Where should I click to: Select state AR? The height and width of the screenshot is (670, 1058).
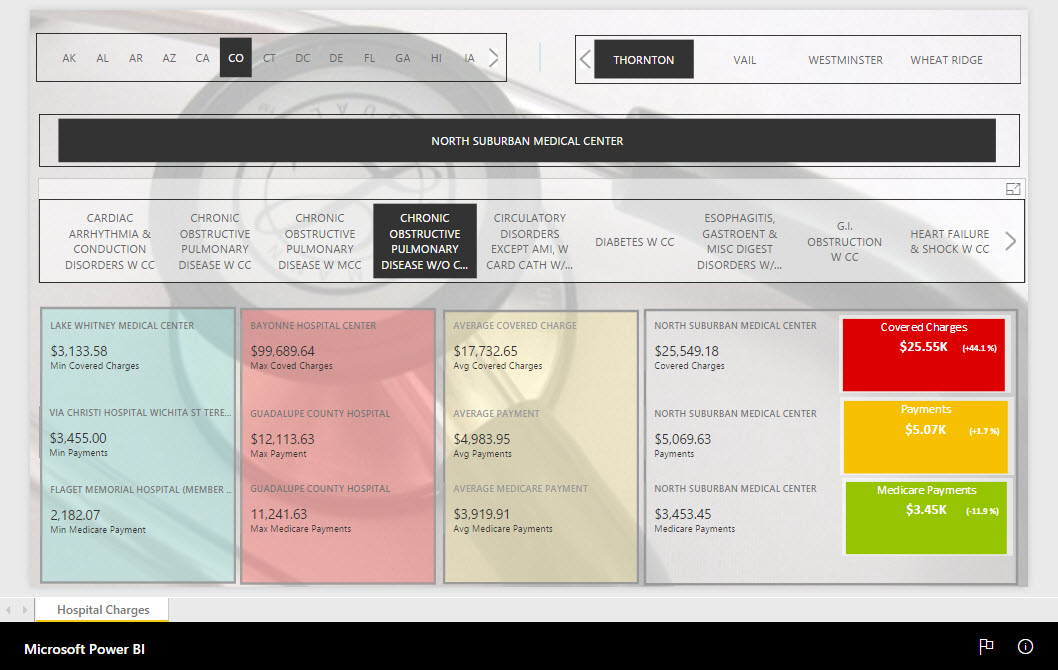(x=136, y=58)
